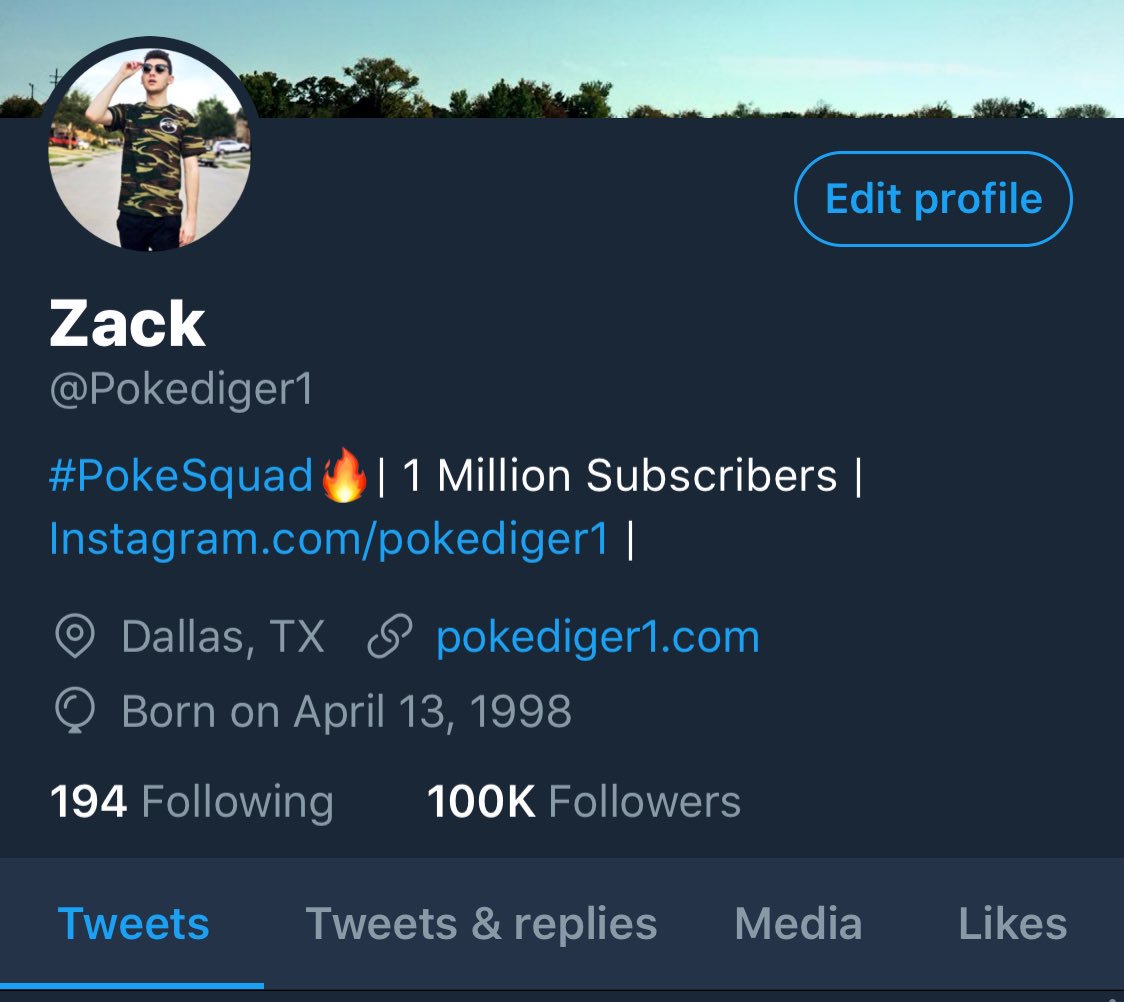Image resolution: width=1124 pixels, height=1002 pixels.
Task: Click the Edit profile button
Action: point(933,199)
